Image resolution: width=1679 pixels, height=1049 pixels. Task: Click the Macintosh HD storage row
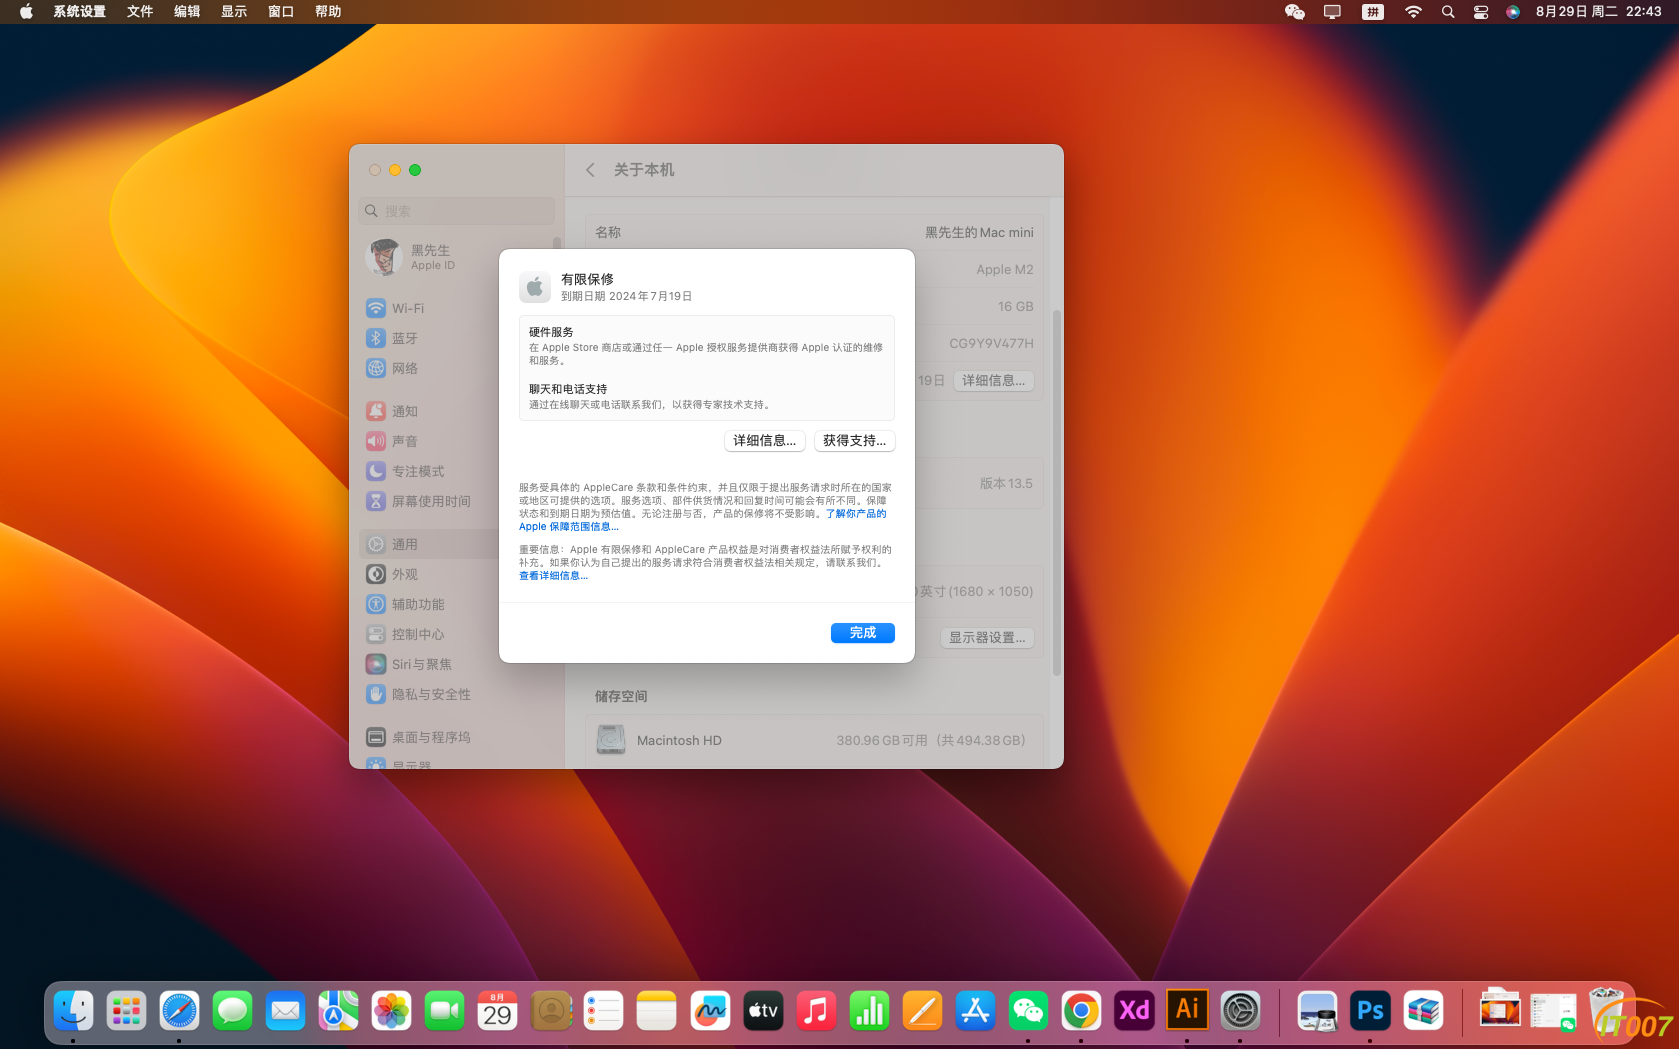pyautogui.click(x=814, y=740)
